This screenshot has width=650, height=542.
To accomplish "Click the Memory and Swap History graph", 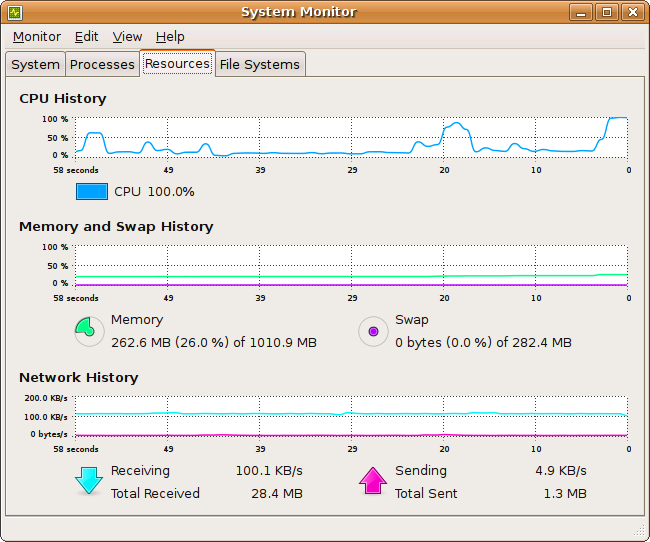I will 350,265.
